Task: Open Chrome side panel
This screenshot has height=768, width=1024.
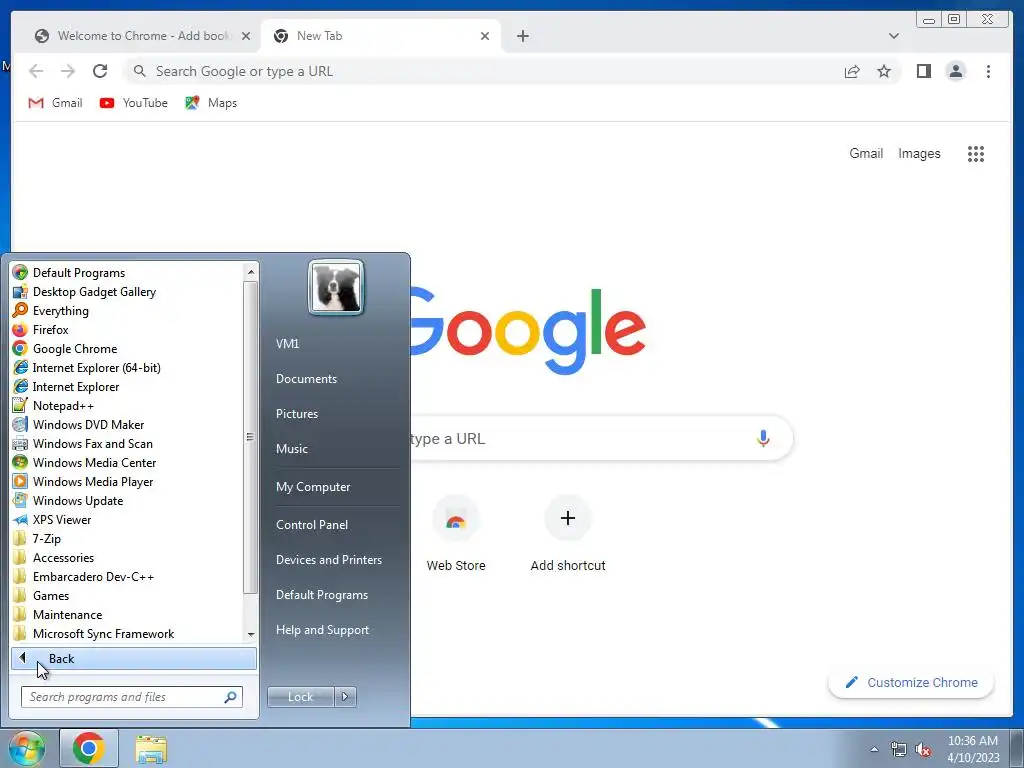Action: (923, 71)
